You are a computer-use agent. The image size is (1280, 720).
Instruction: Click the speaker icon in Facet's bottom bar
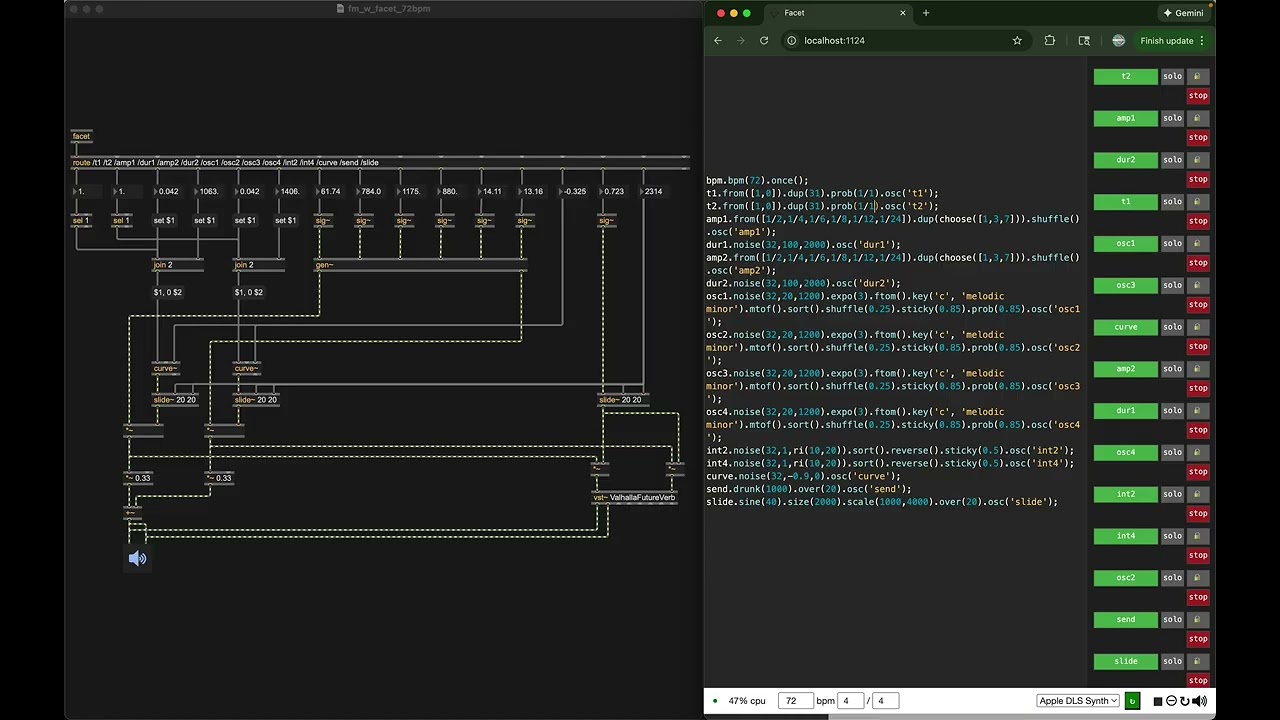pyautogui.click(x=1199, y=701)
